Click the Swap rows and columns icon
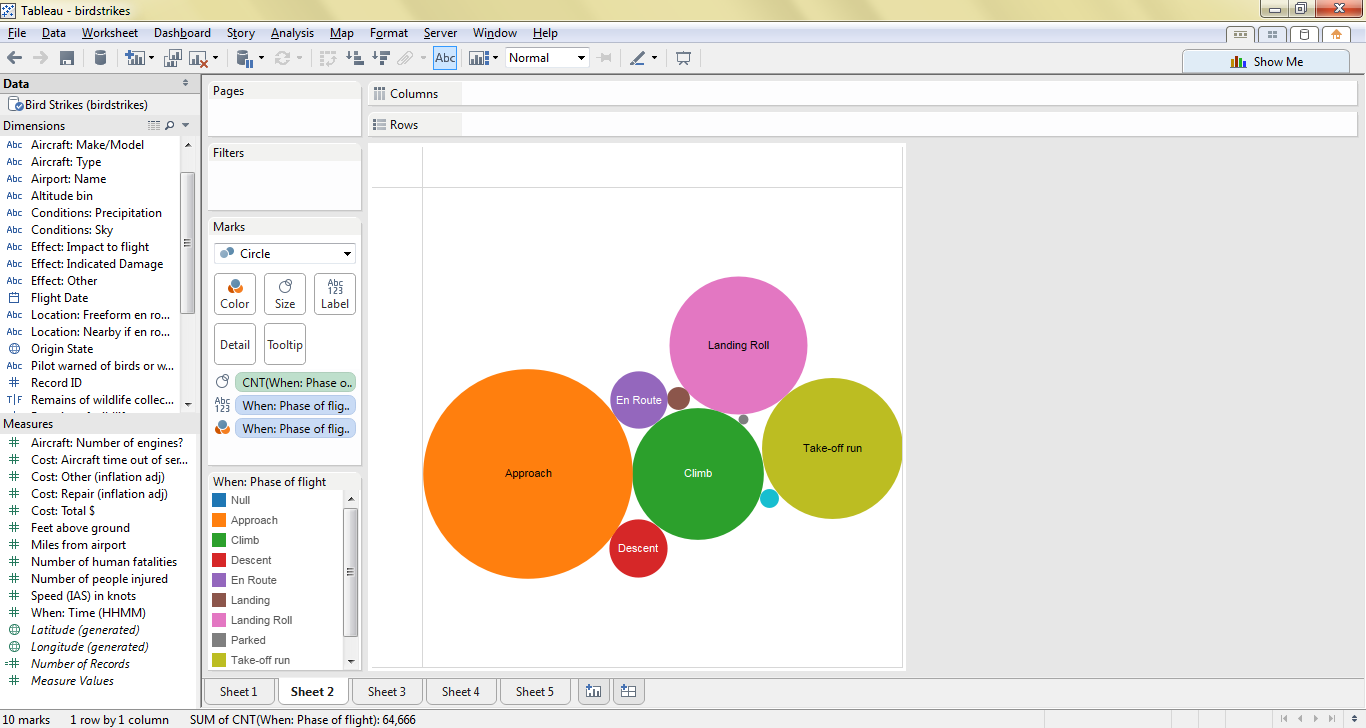This screenshot has width=1366, height=728. (327, 58)
